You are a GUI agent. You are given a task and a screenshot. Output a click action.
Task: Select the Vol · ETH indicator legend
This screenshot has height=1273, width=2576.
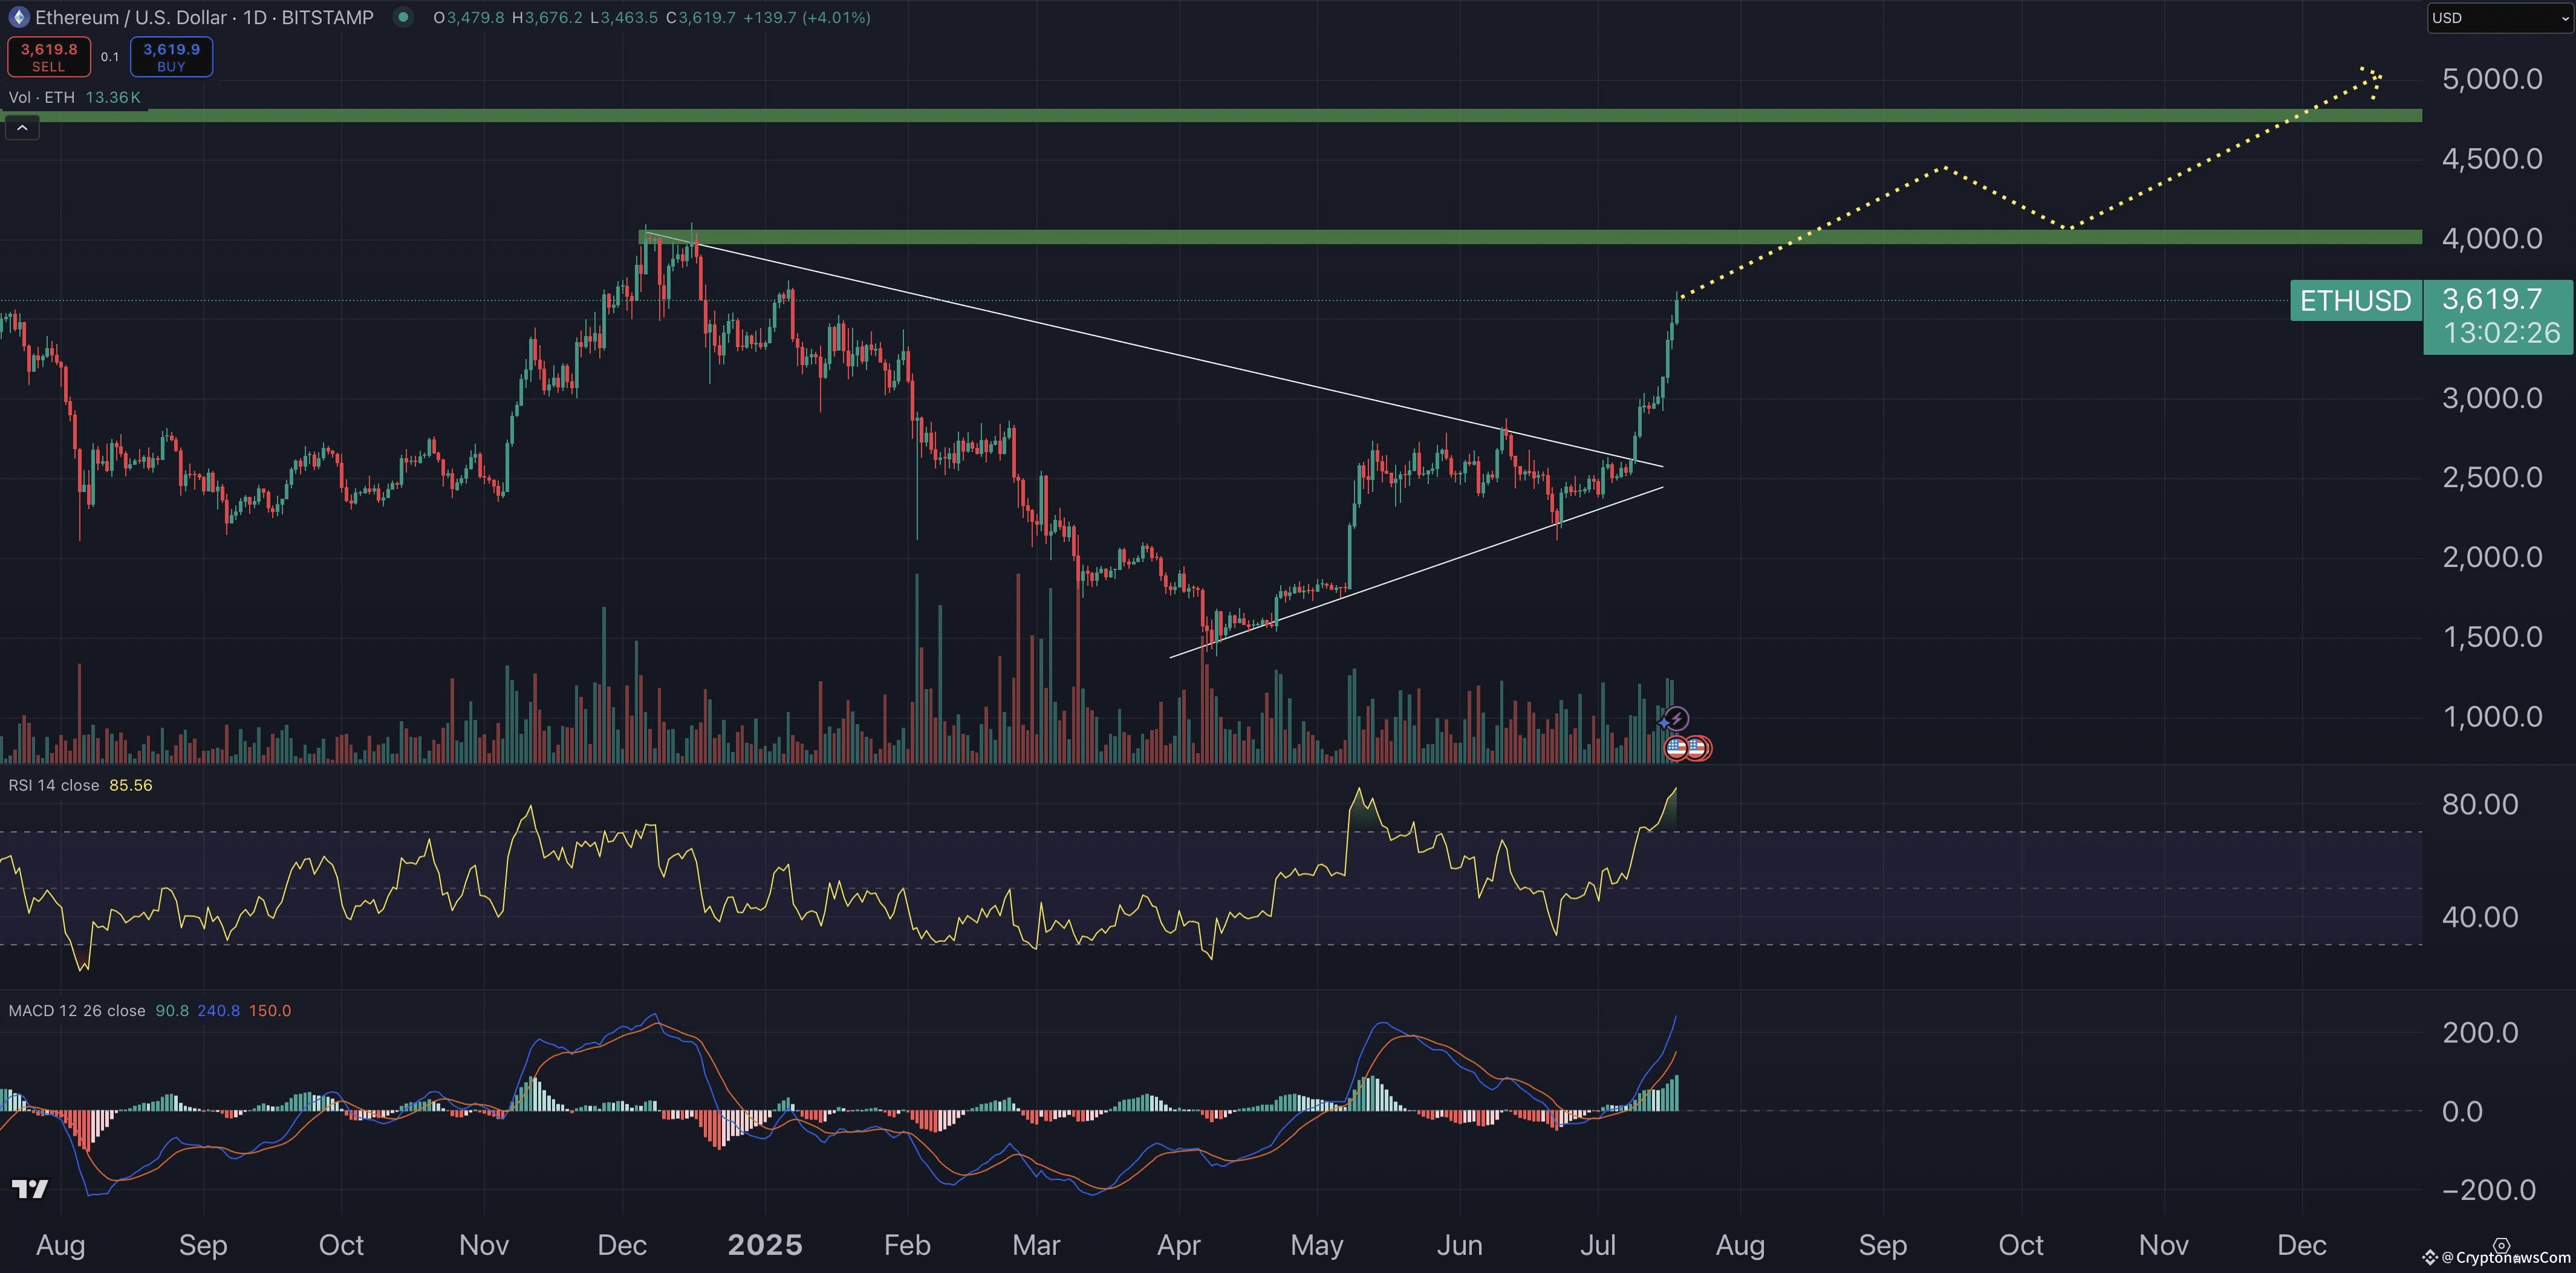(x=41, y=97)
